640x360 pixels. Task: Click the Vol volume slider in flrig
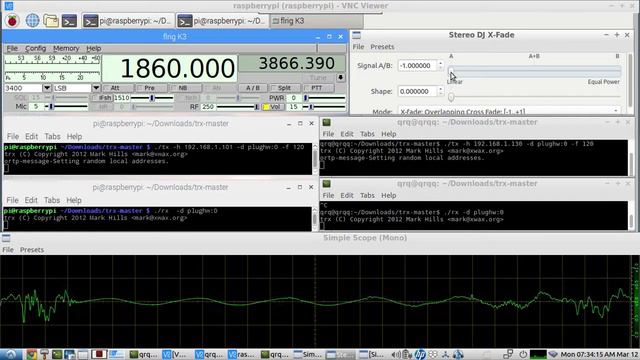click(324, 107)
